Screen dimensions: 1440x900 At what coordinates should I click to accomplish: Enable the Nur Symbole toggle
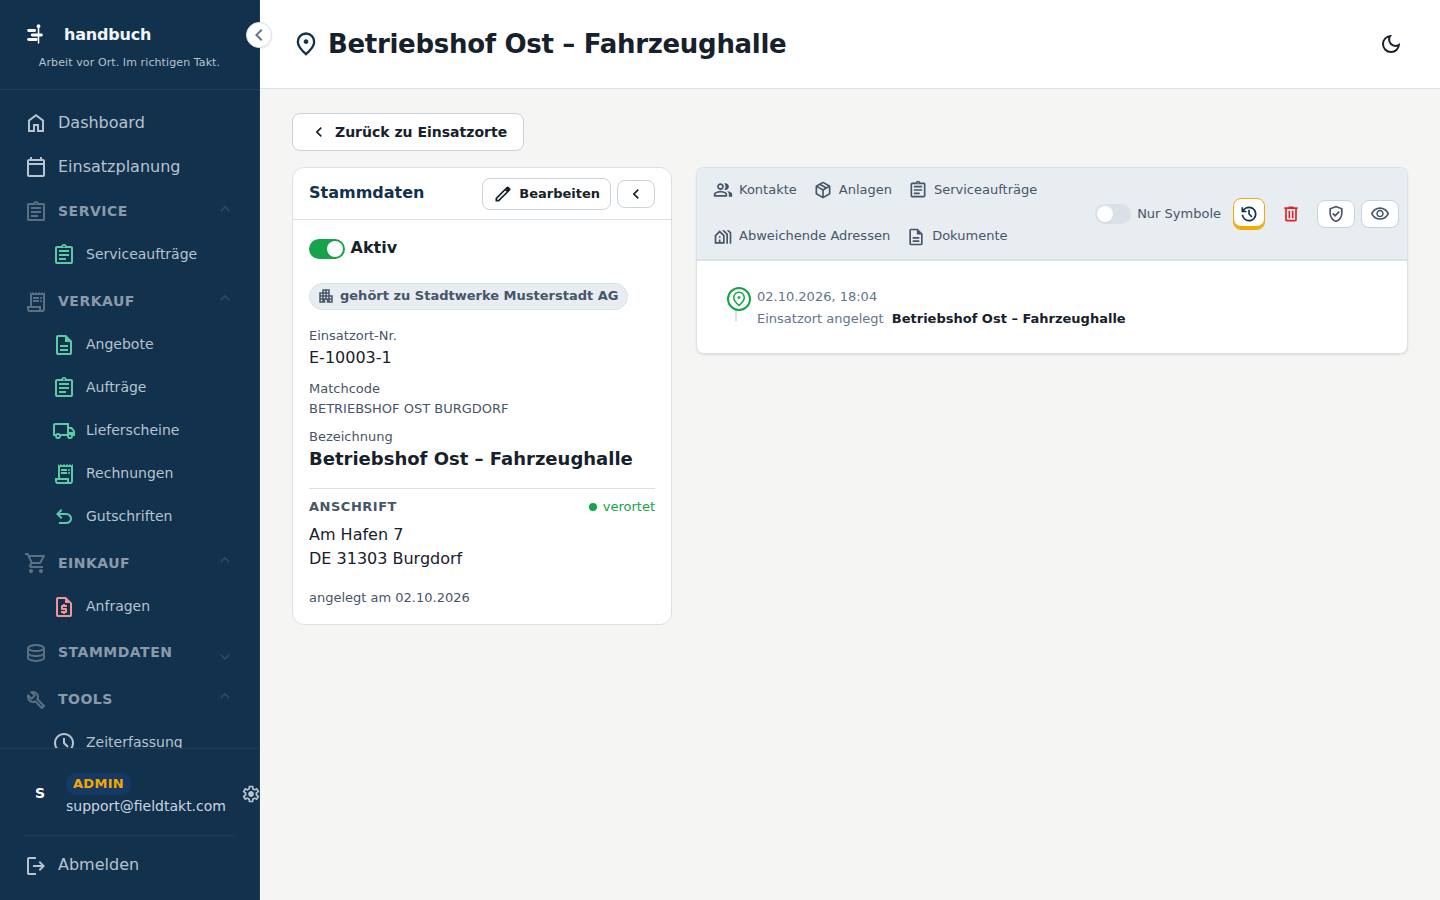[1113, 214]
